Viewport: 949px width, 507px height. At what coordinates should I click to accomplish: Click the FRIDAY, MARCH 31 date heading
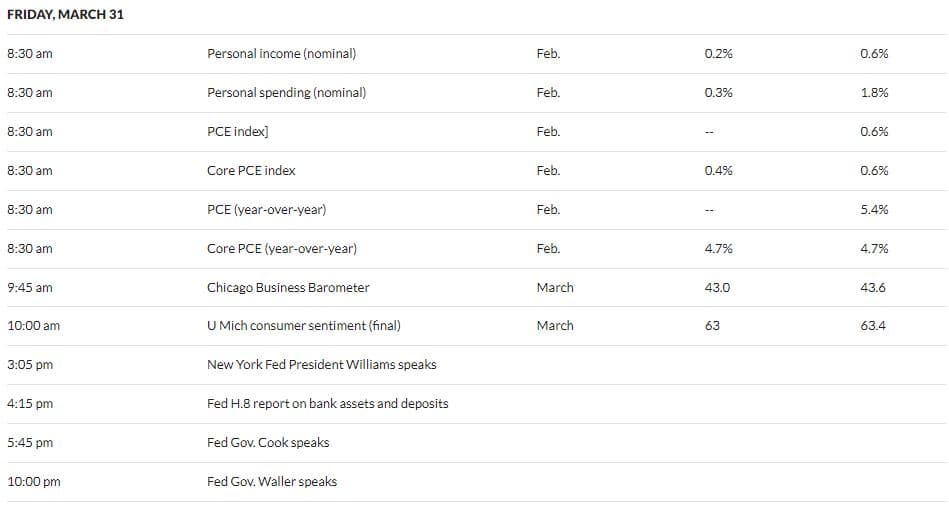point(65,15)
